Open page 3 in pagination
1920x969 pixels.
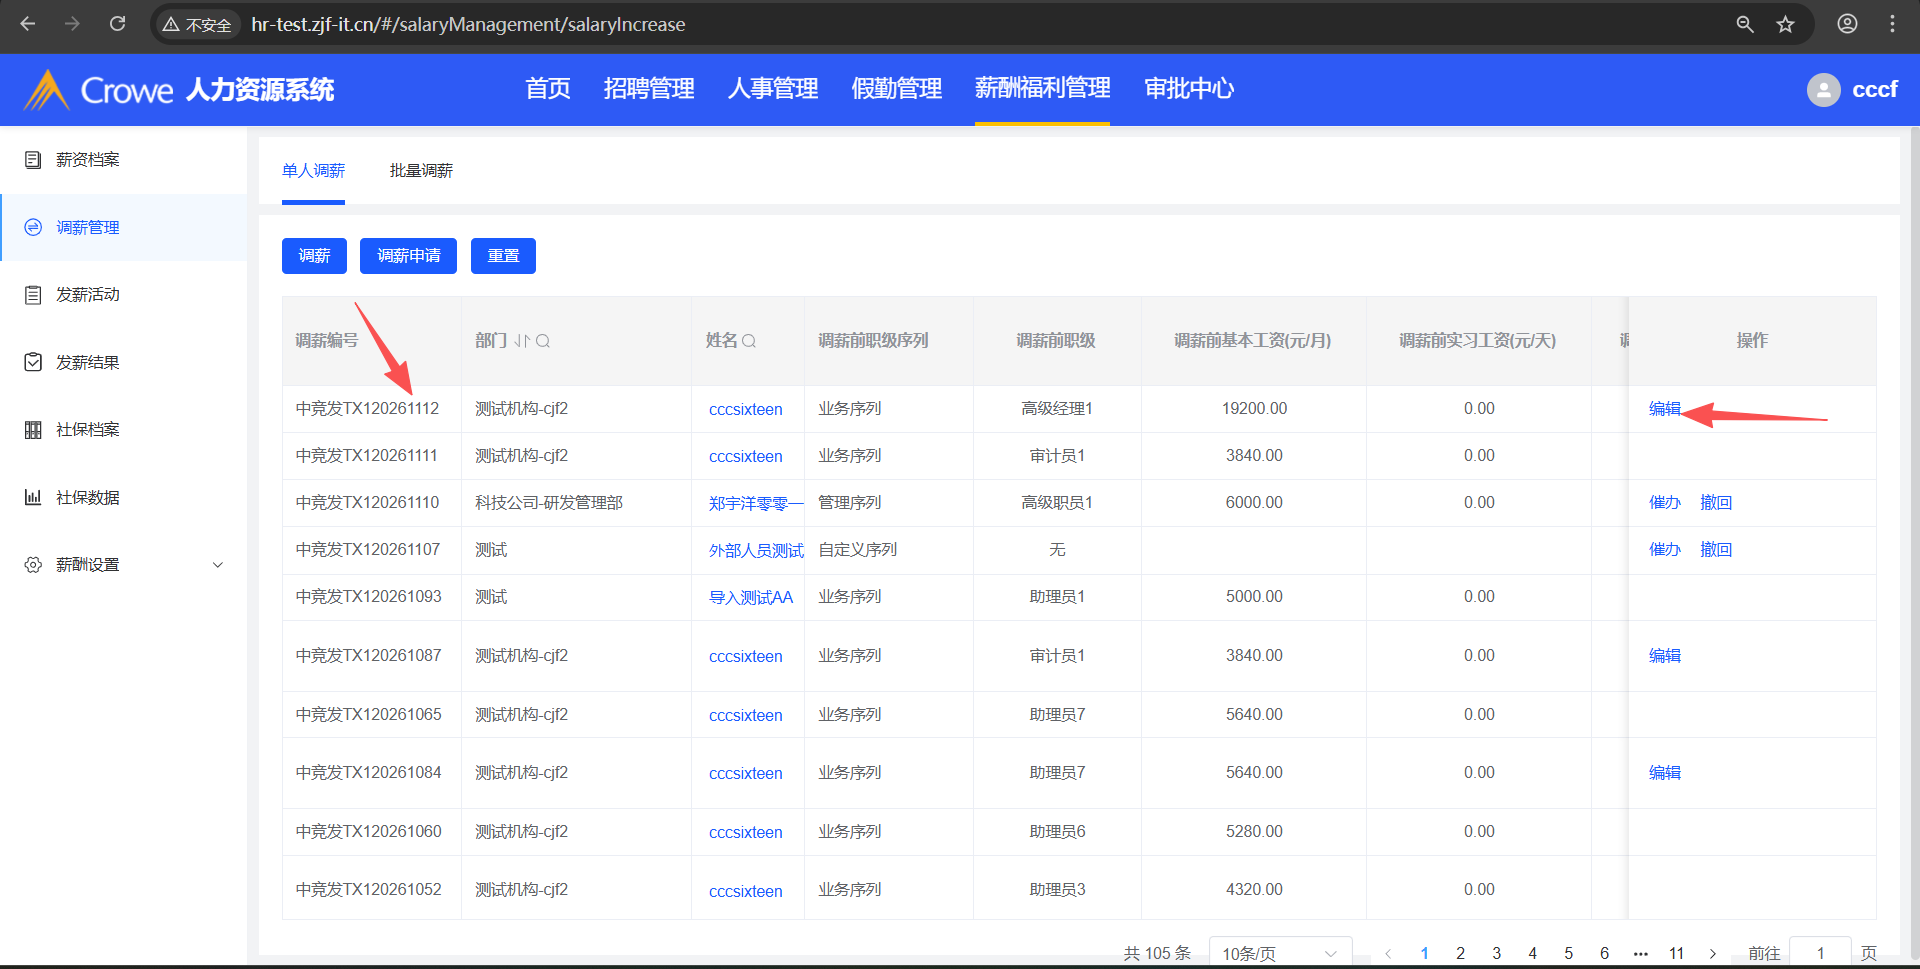point(1496,953)
